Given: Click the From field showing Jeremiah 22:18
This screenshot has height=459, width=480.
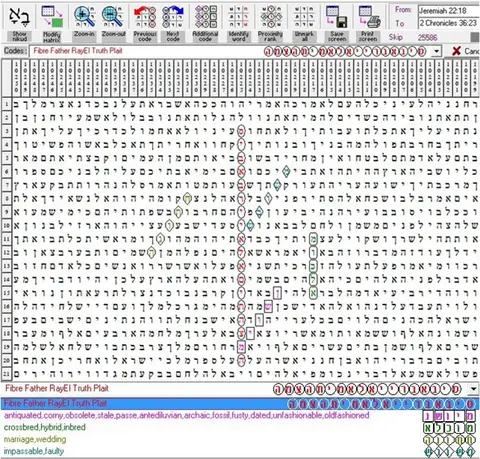Looking at the screenshot, I should 449,10.
